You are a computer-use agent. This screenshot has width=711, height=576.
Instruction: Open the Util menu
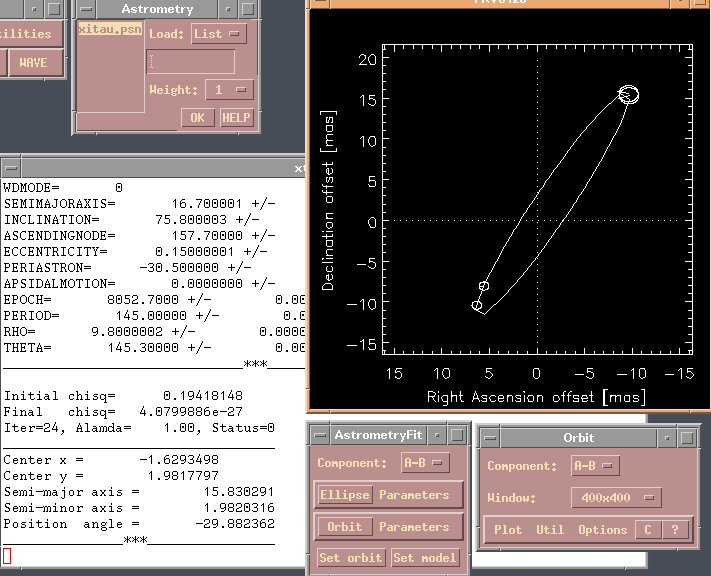pos(549,530)
